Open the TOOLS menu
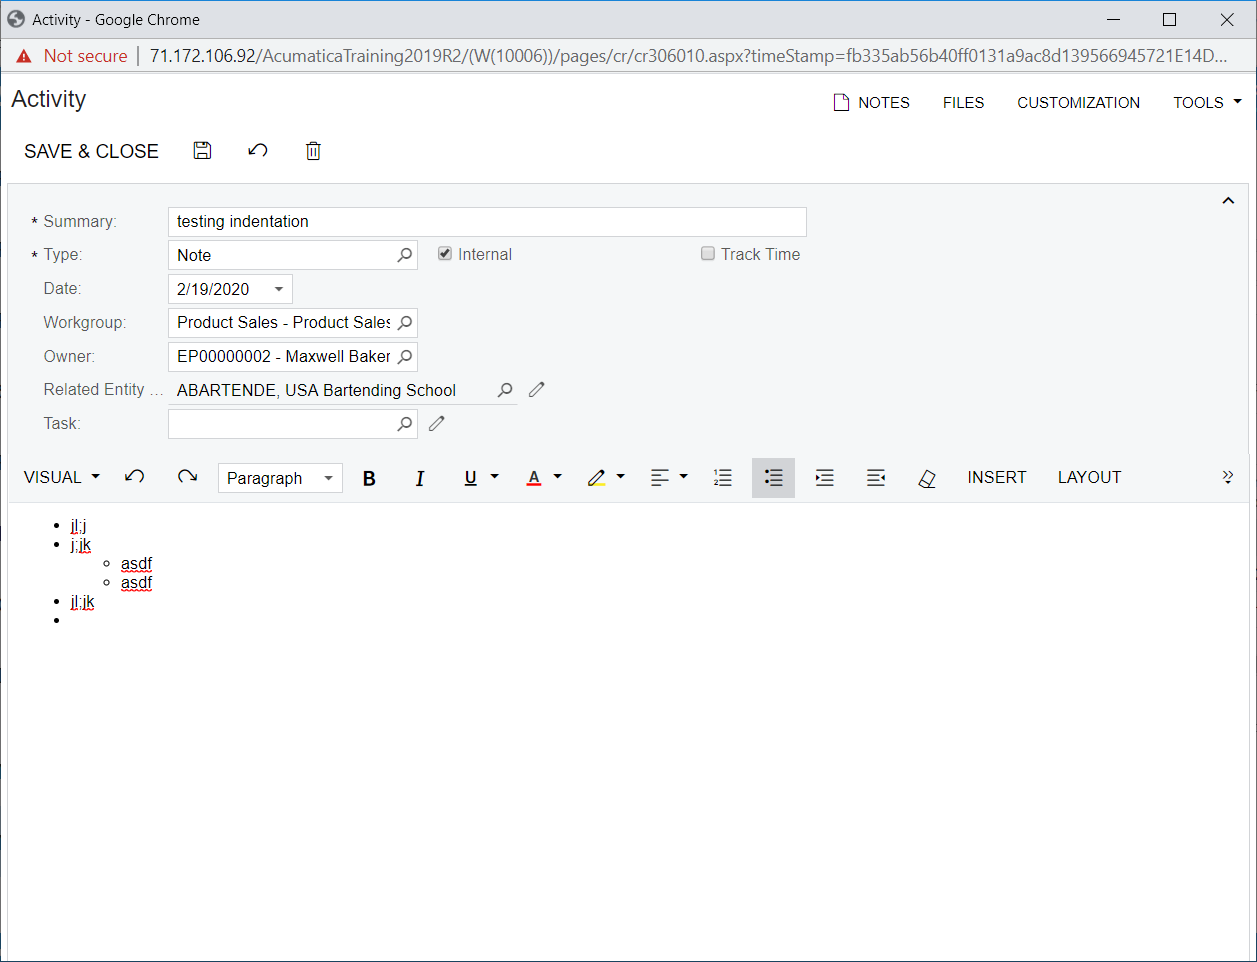 pos(1207,102)
